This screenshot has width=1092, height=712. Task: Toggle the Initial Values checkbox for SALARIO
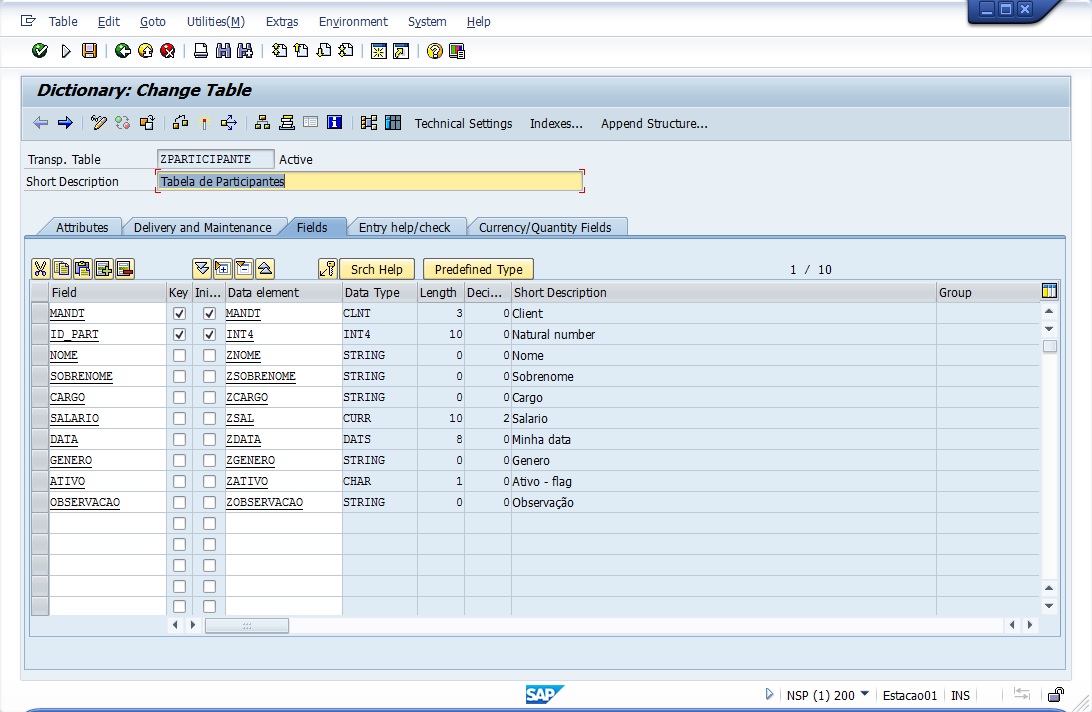(x=209, y=419)
